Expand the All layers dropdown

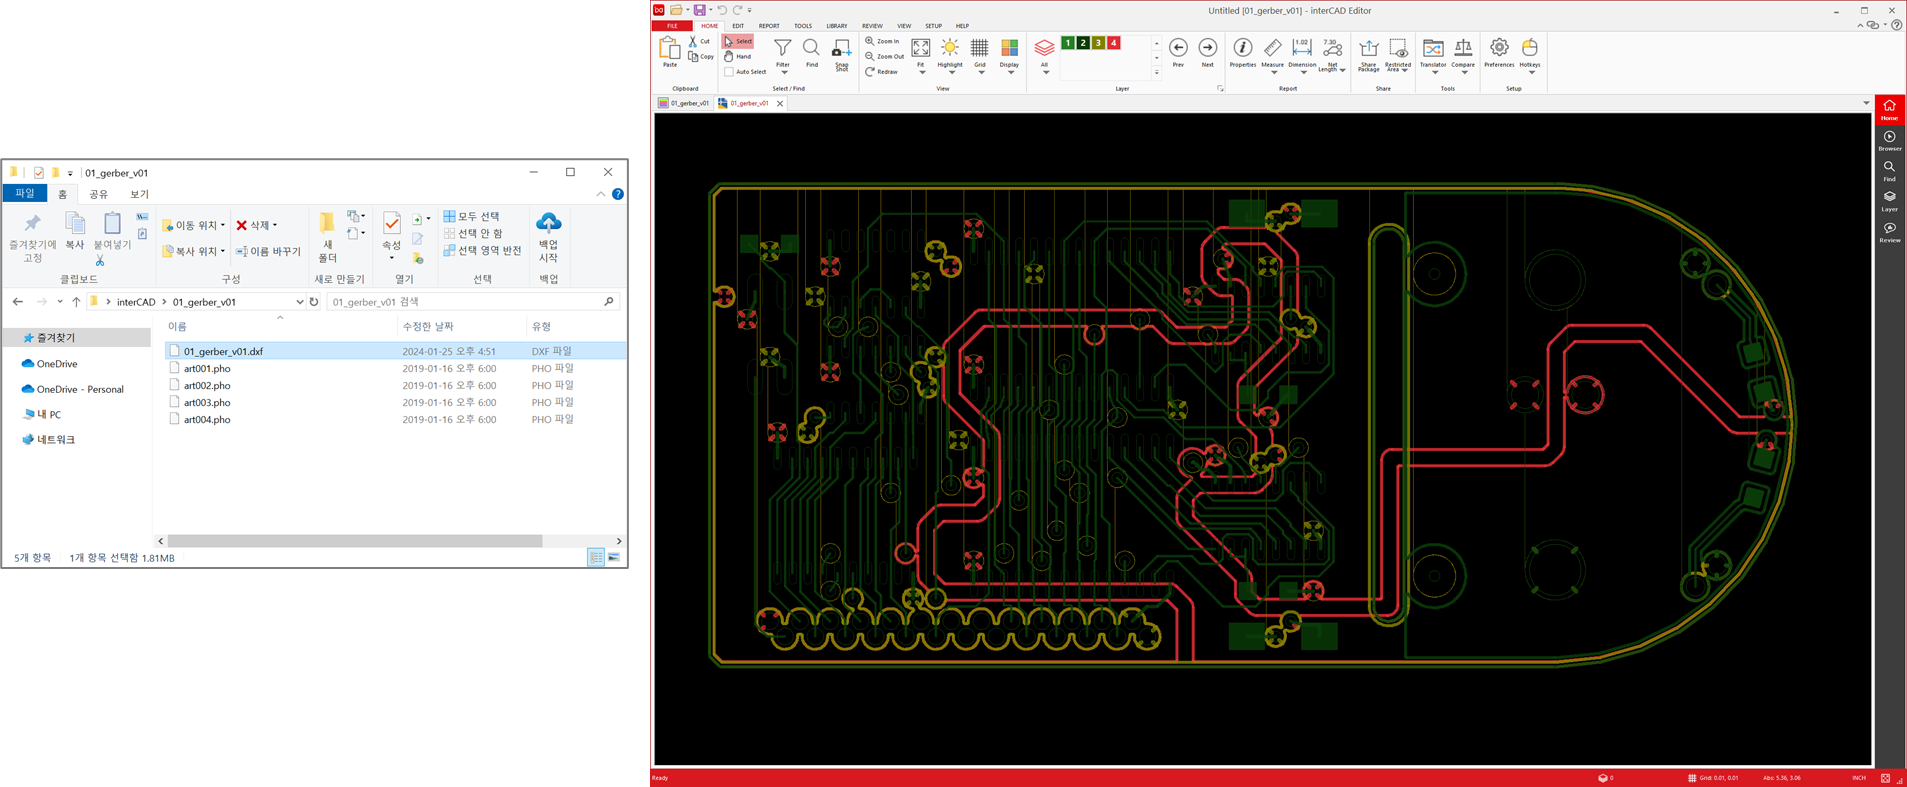point(1044,72)
